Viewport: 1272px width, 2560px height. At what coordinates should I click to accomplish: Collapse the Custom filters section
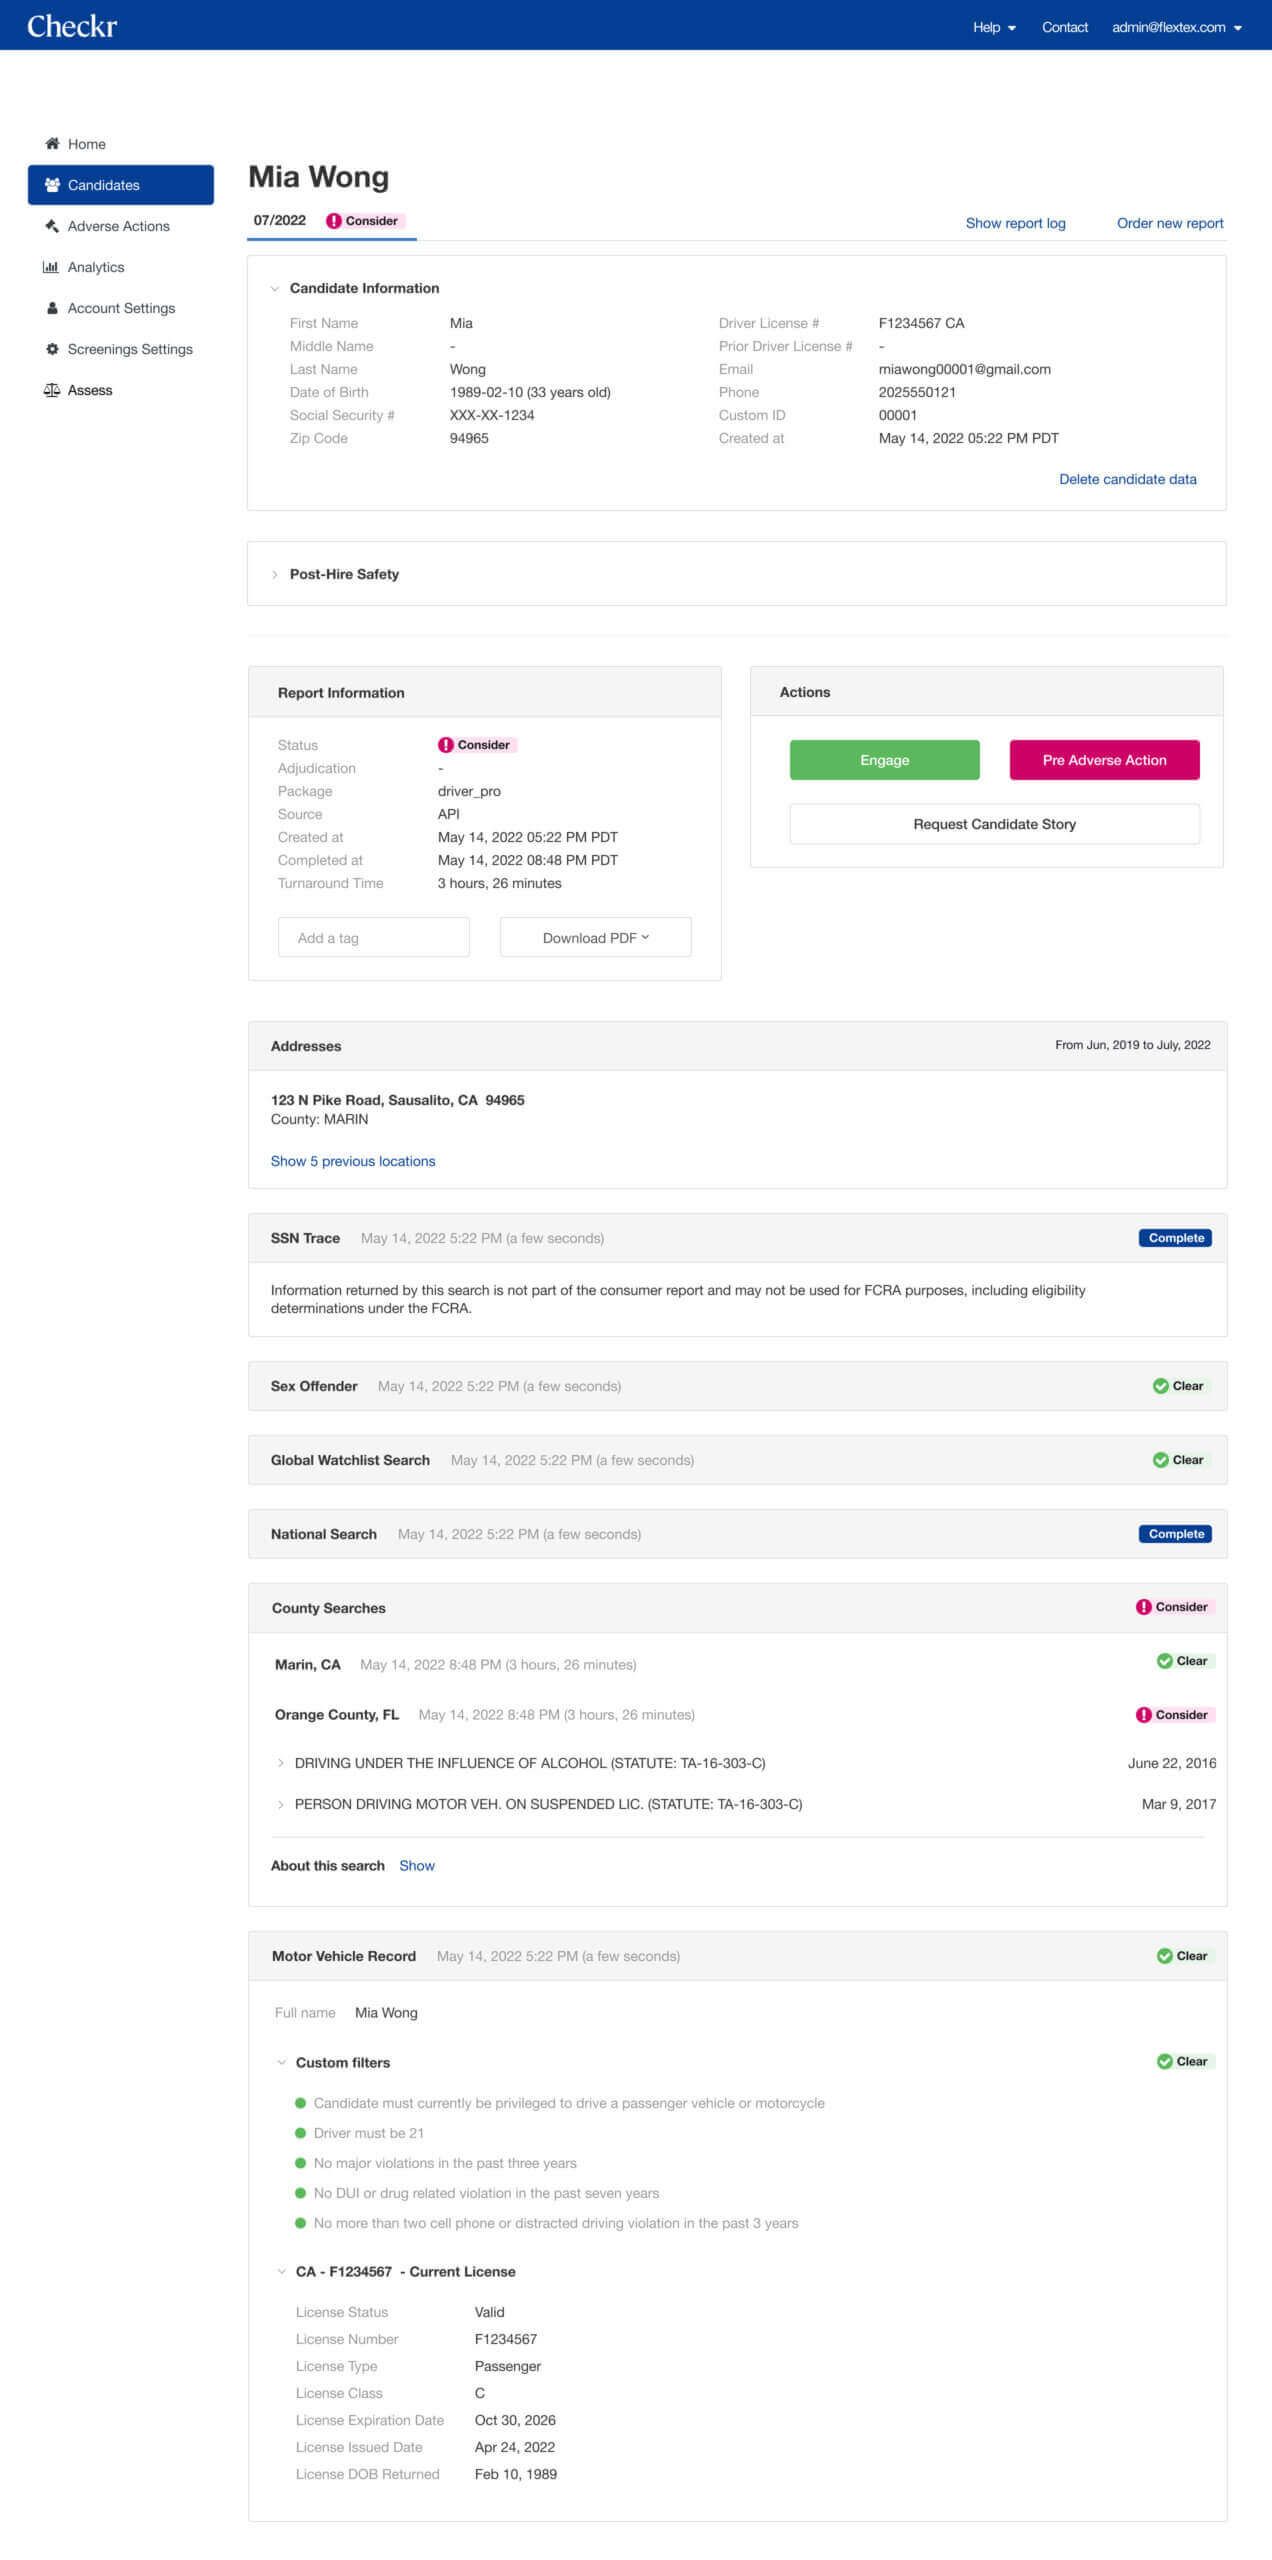pyautogui.click(x=281, y=2062)
